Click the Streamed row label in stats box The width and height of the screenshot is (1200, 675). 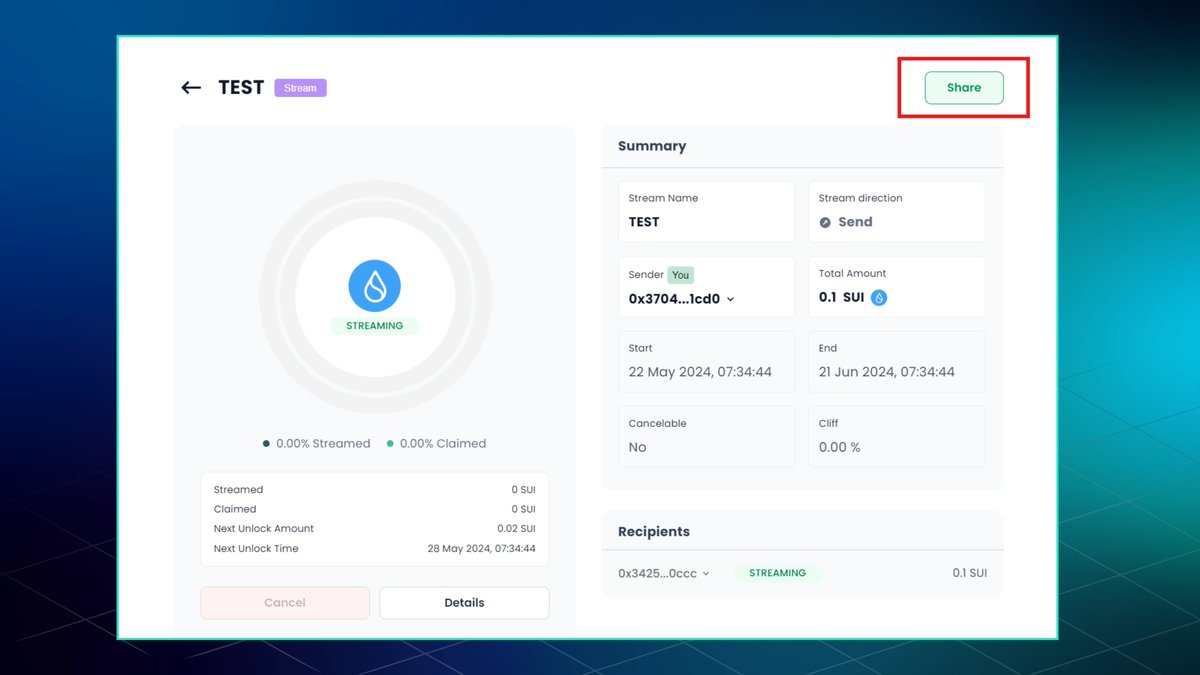[238, 490]
